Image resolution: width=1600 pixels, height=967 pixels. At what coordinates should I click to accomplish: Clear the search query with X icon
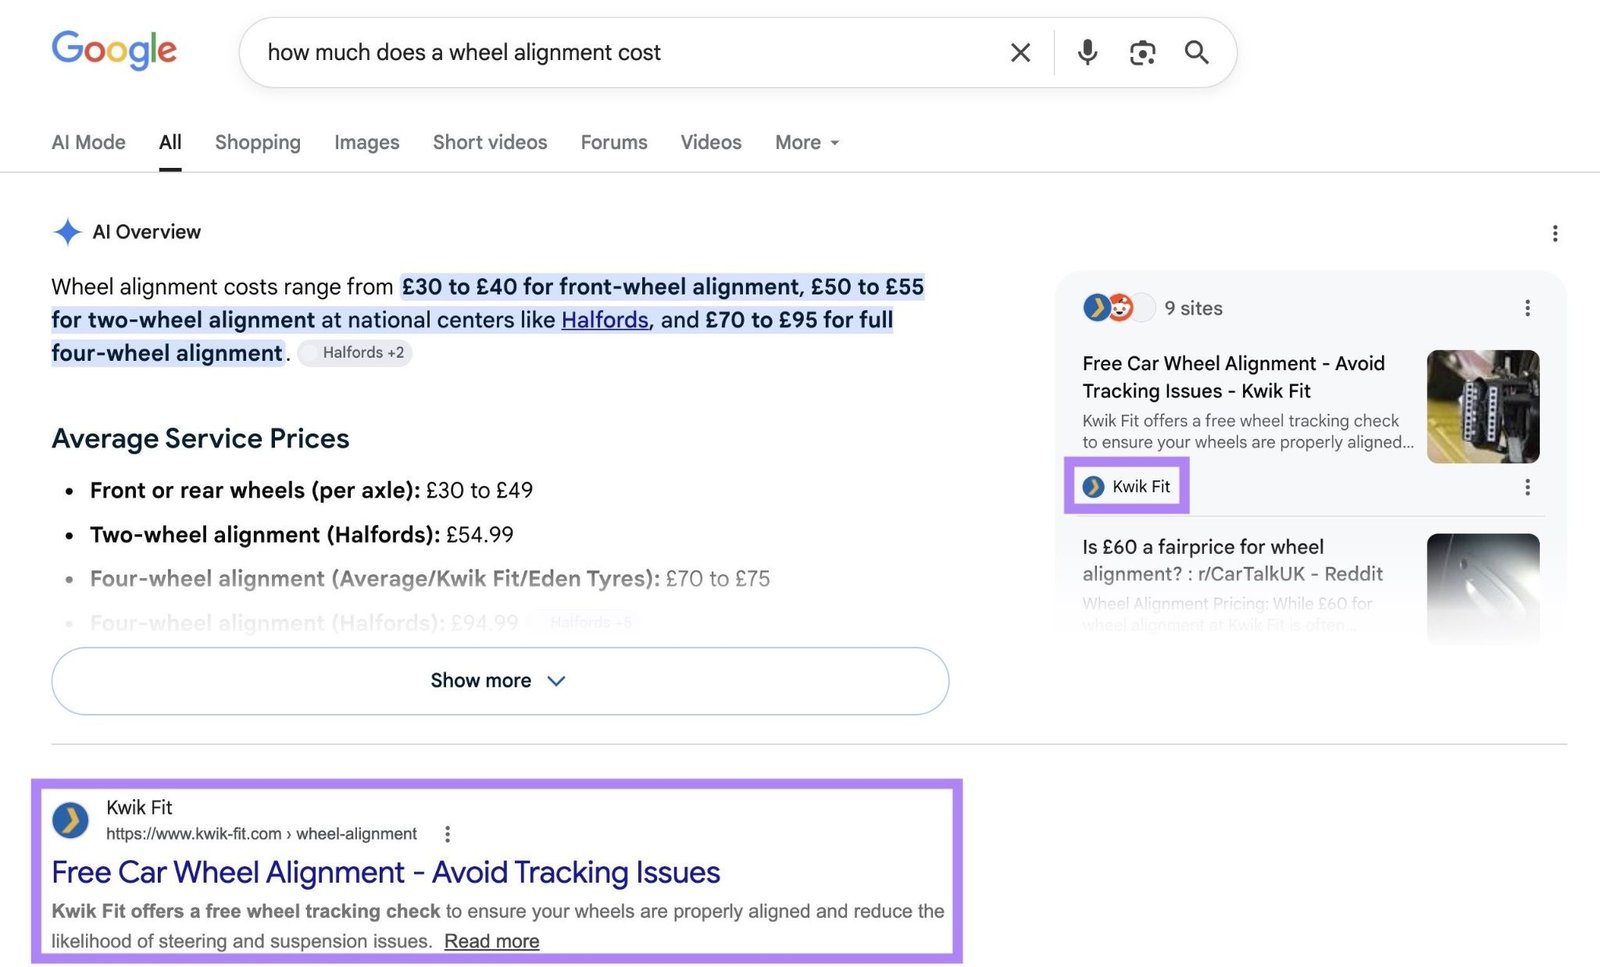[1020, 52]
